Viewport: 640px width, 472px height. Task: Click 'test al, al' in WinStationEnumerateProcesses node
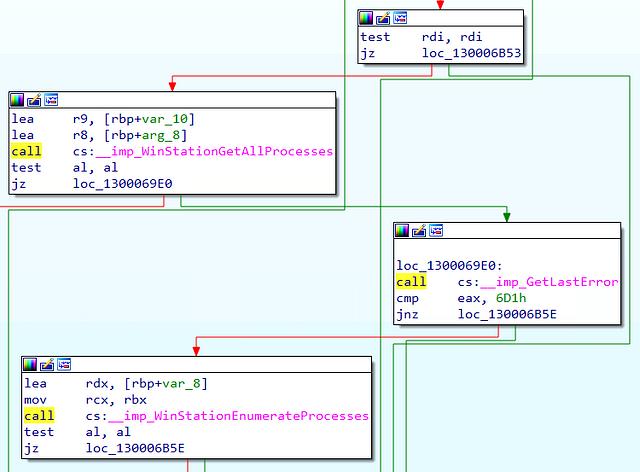pyautogui.click(x=77, y=432)
